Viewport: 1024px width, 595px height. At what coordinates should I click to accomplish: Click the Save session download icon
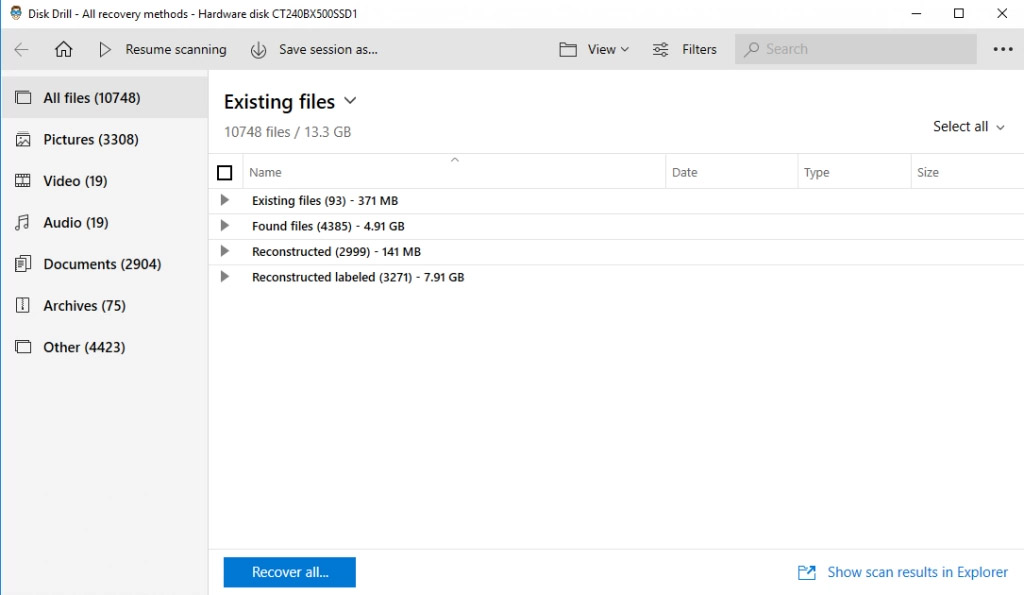click(259, 50)
